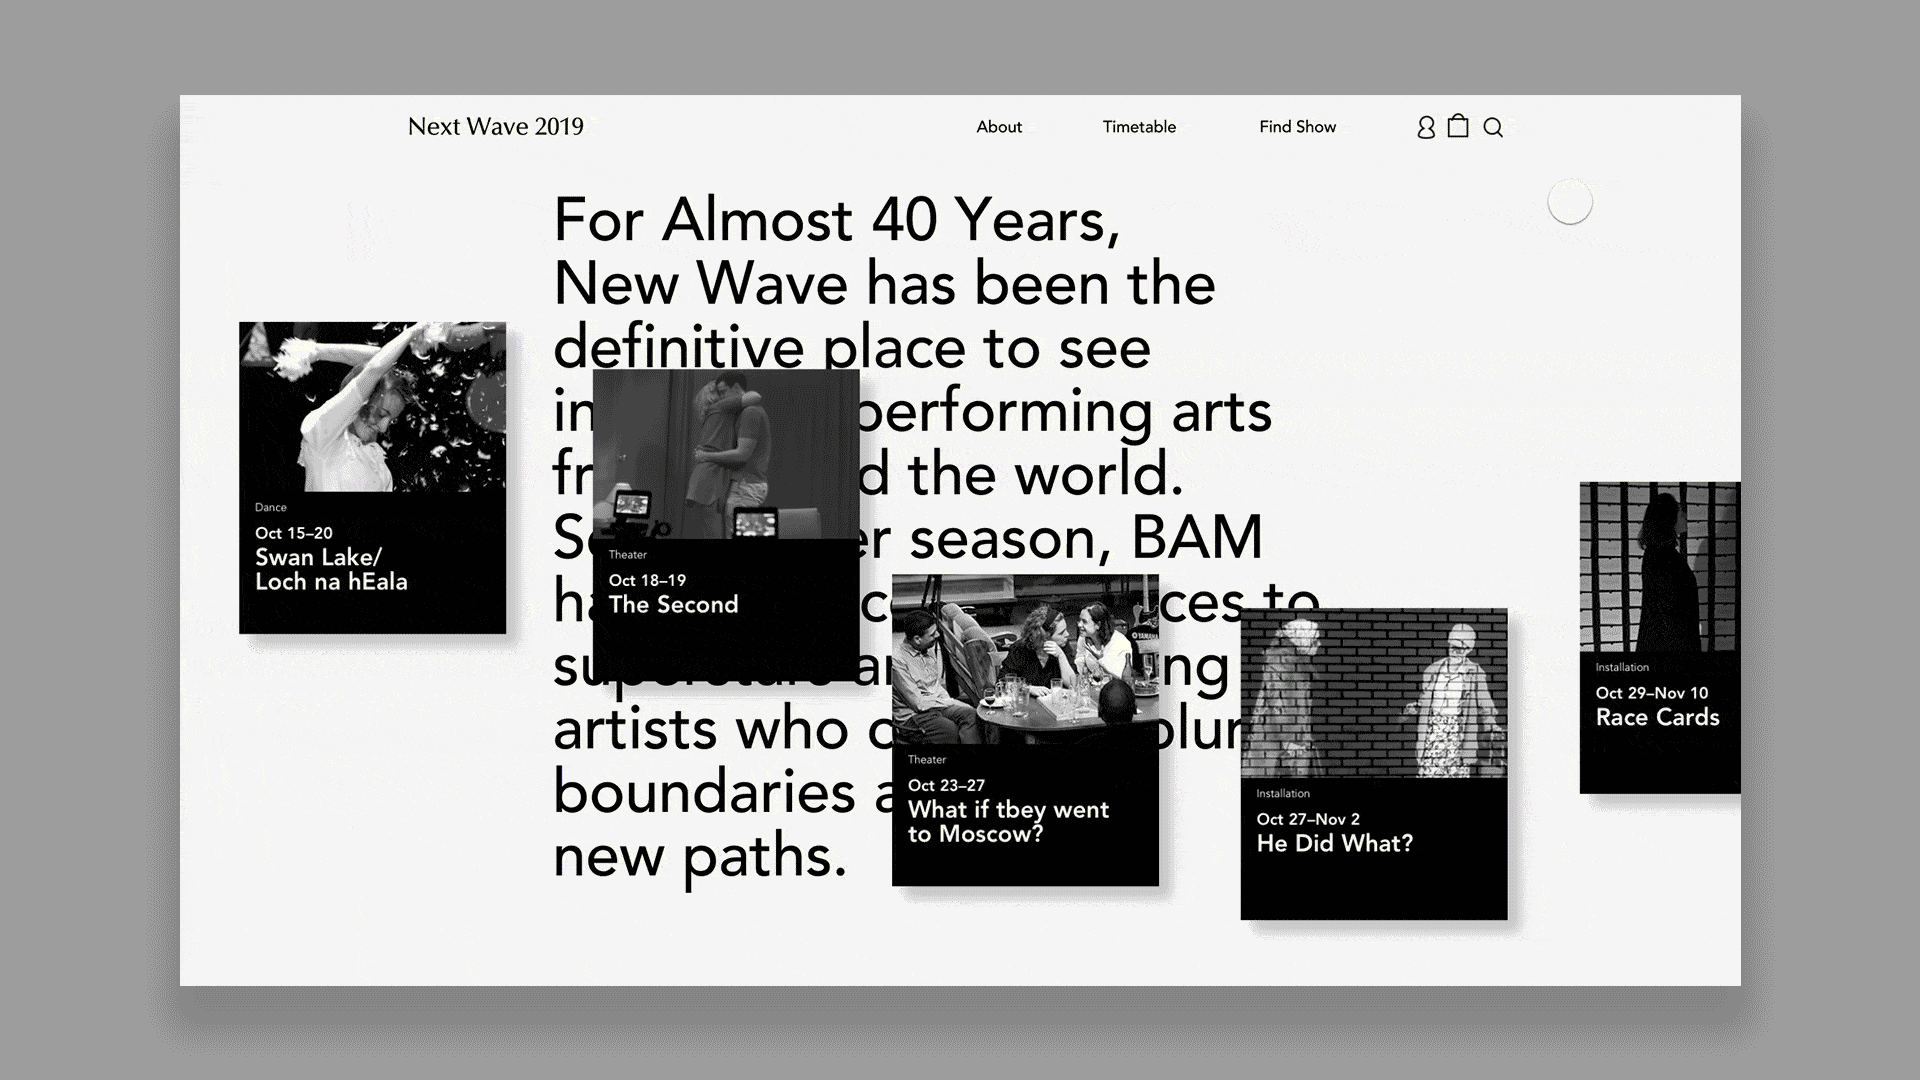Open the Race Cards show title
Screen dimensions: 1920x1080
pyautogui.click(x=1657, y=718)
